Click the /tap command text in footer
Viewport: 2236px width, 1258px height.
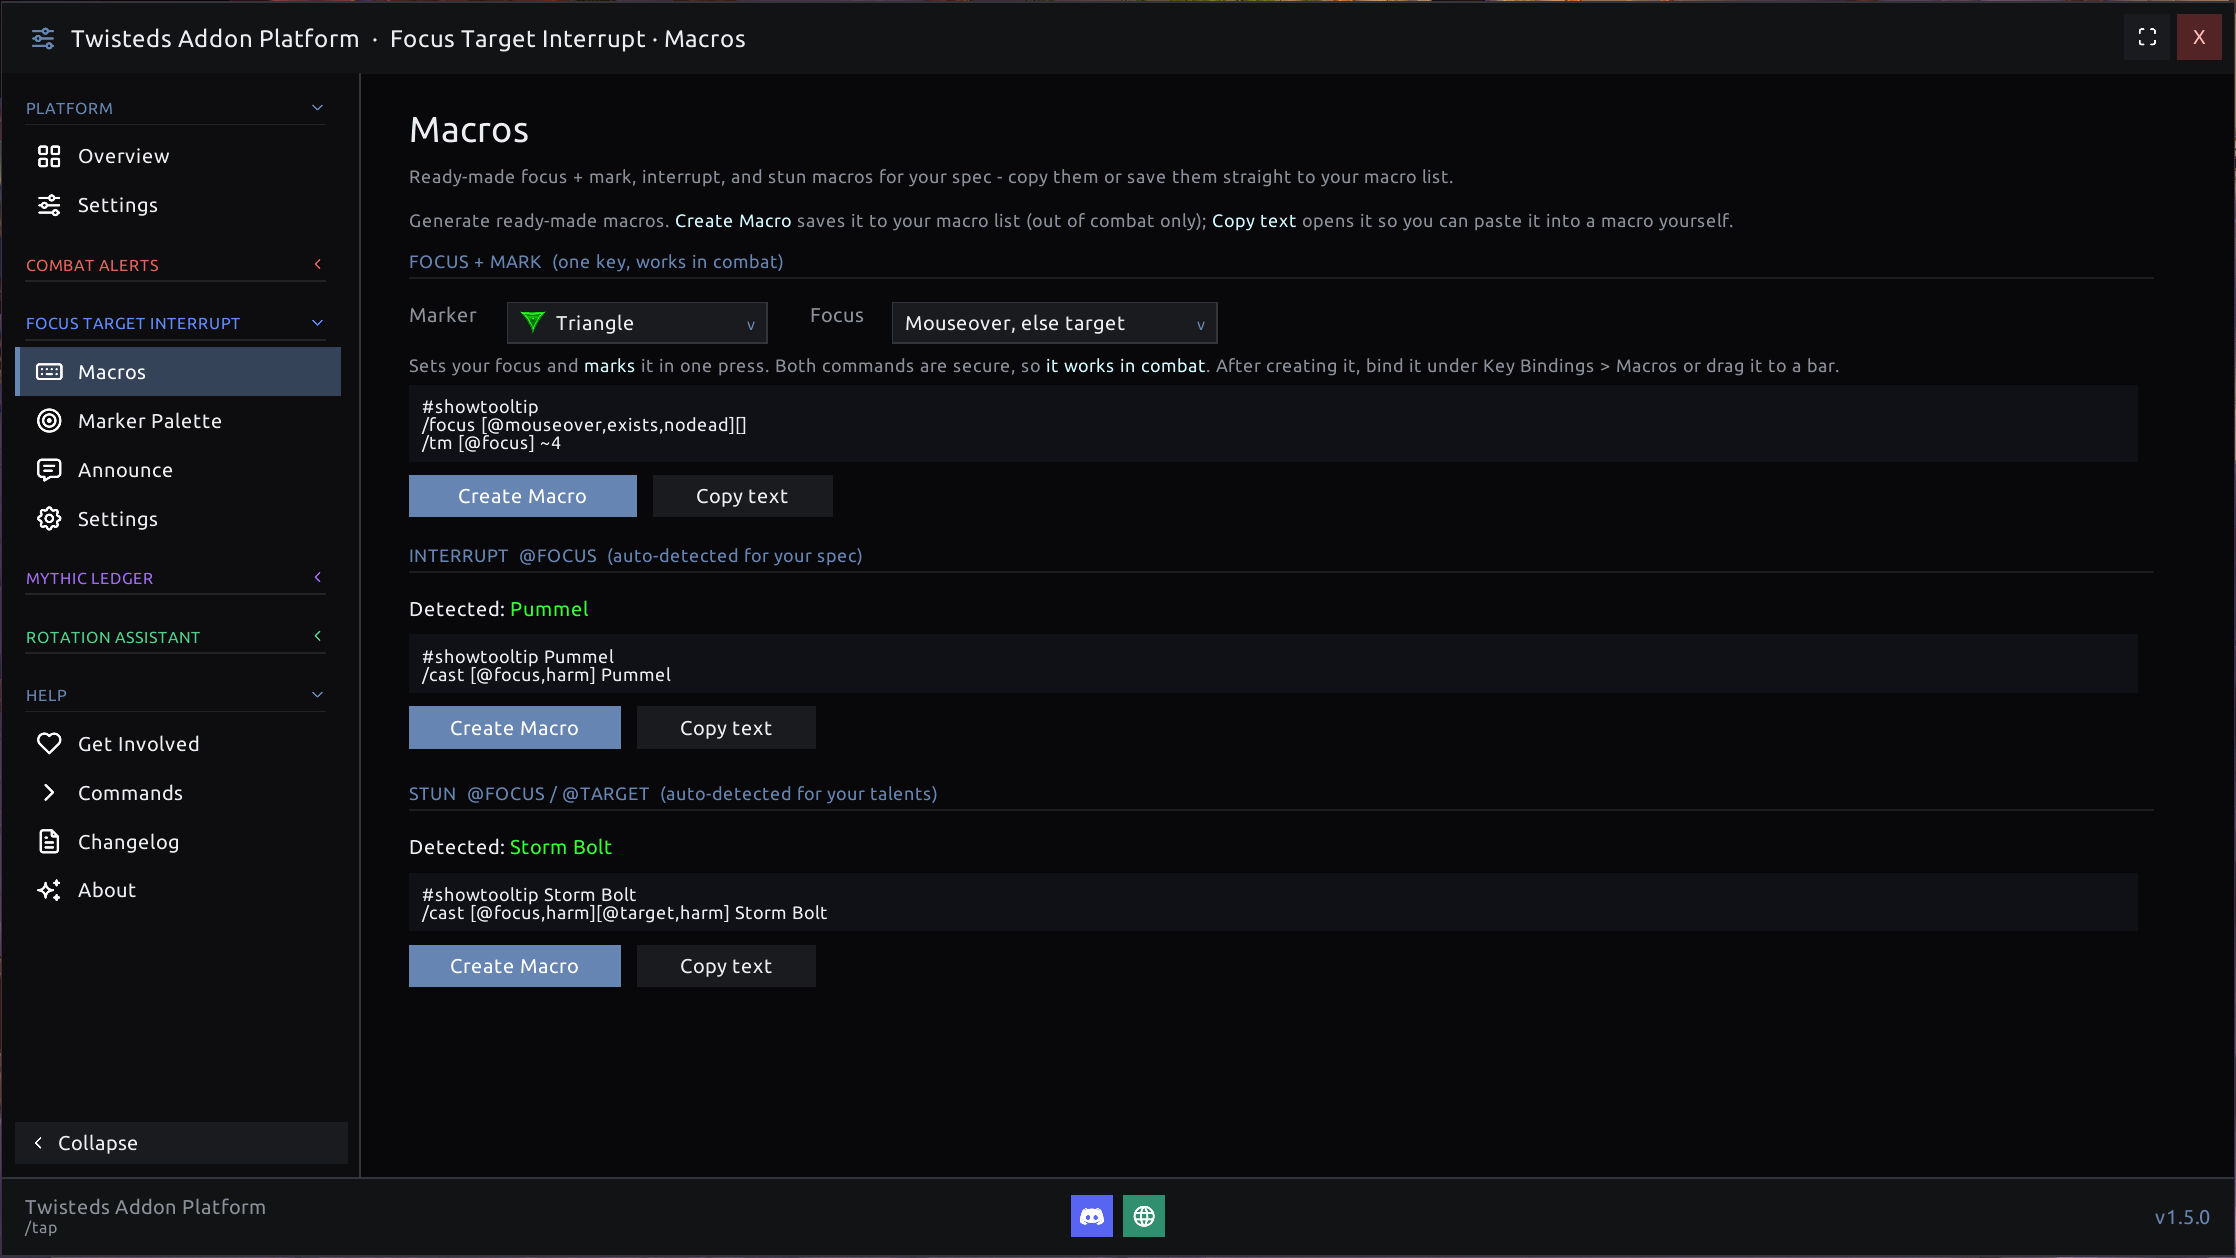[41, 1228]
